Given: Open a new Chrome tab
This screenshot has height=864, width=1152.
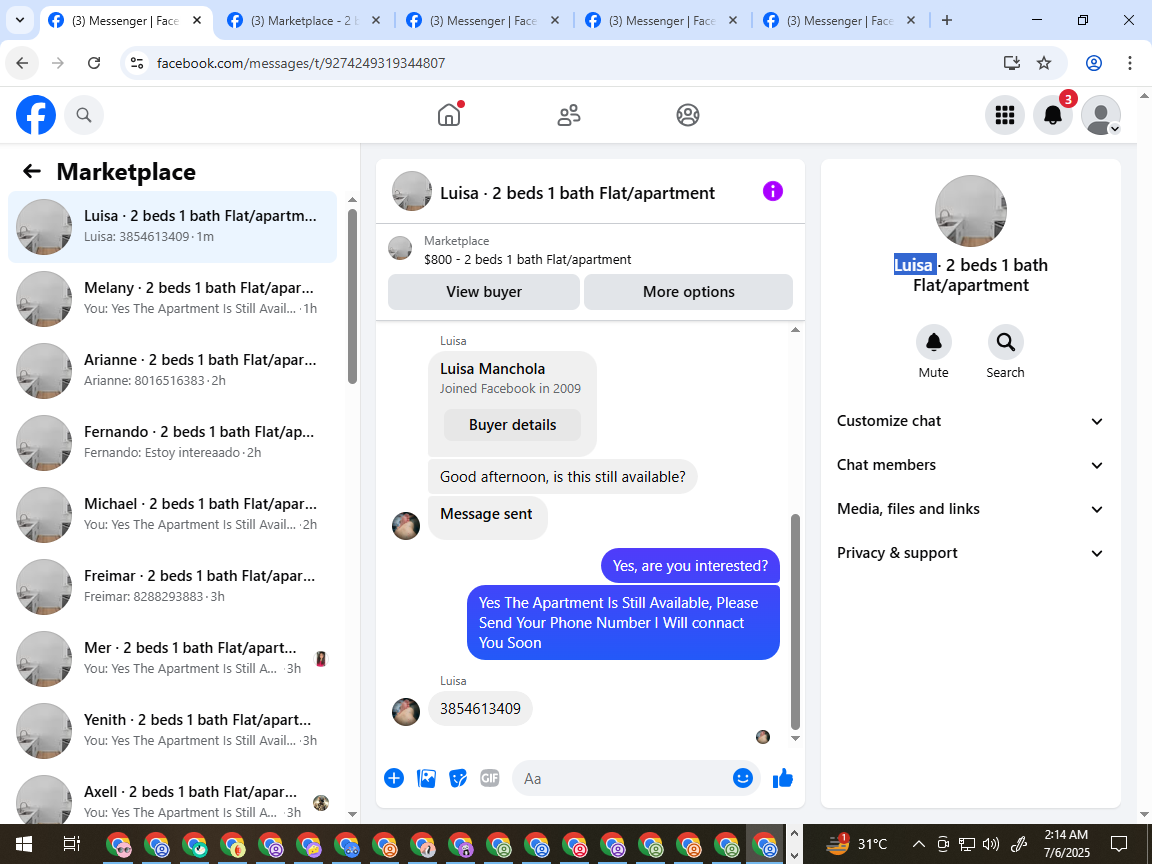Looking at the screenshot, I should click(947, 21).
